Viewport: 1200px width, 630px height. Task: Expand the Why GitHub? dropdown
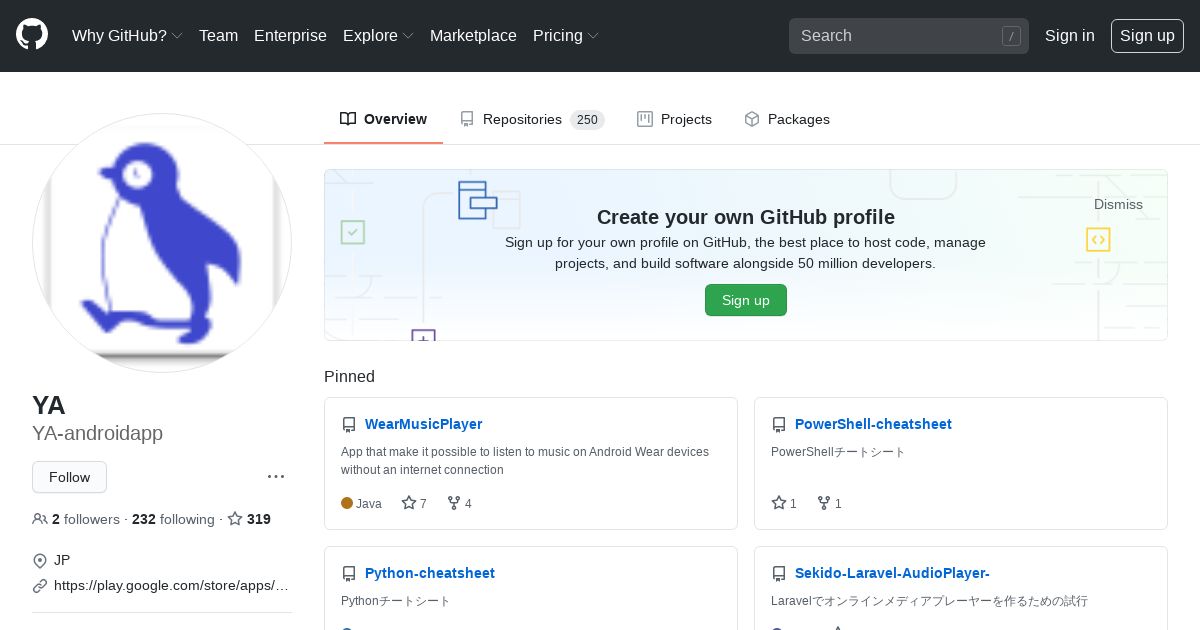127,35
